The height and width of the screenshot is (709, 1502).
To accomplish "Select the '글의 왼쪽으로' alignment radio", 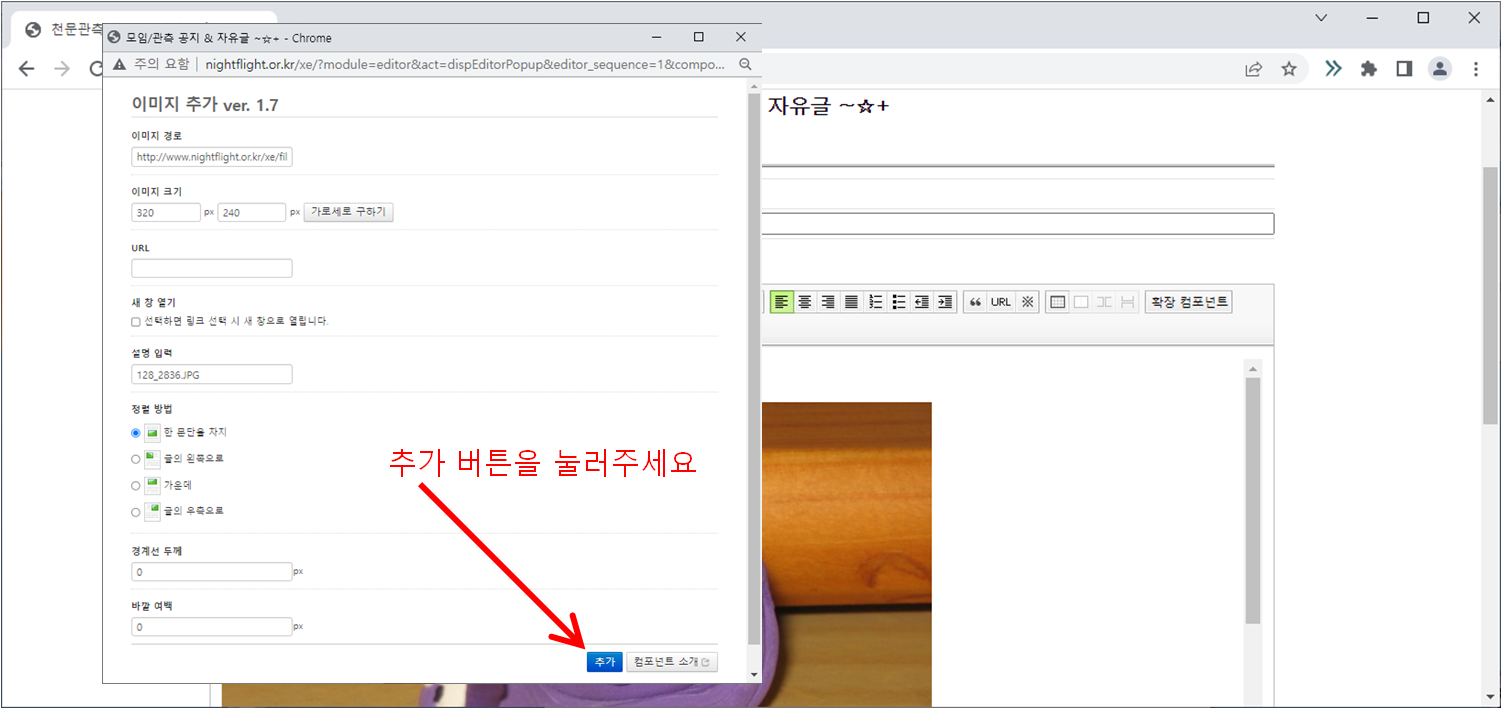I will point(136,459).
